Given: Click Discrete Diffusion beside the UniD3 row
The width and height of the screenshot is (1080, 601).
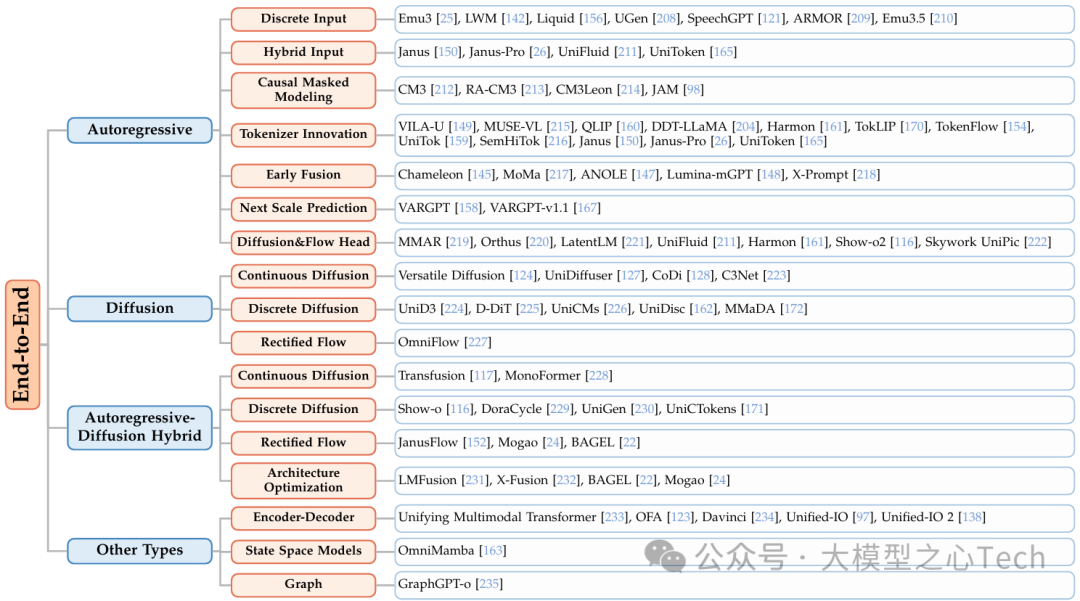Looking at the screenshot, I should pyautogui.click(x=303, y=309).
